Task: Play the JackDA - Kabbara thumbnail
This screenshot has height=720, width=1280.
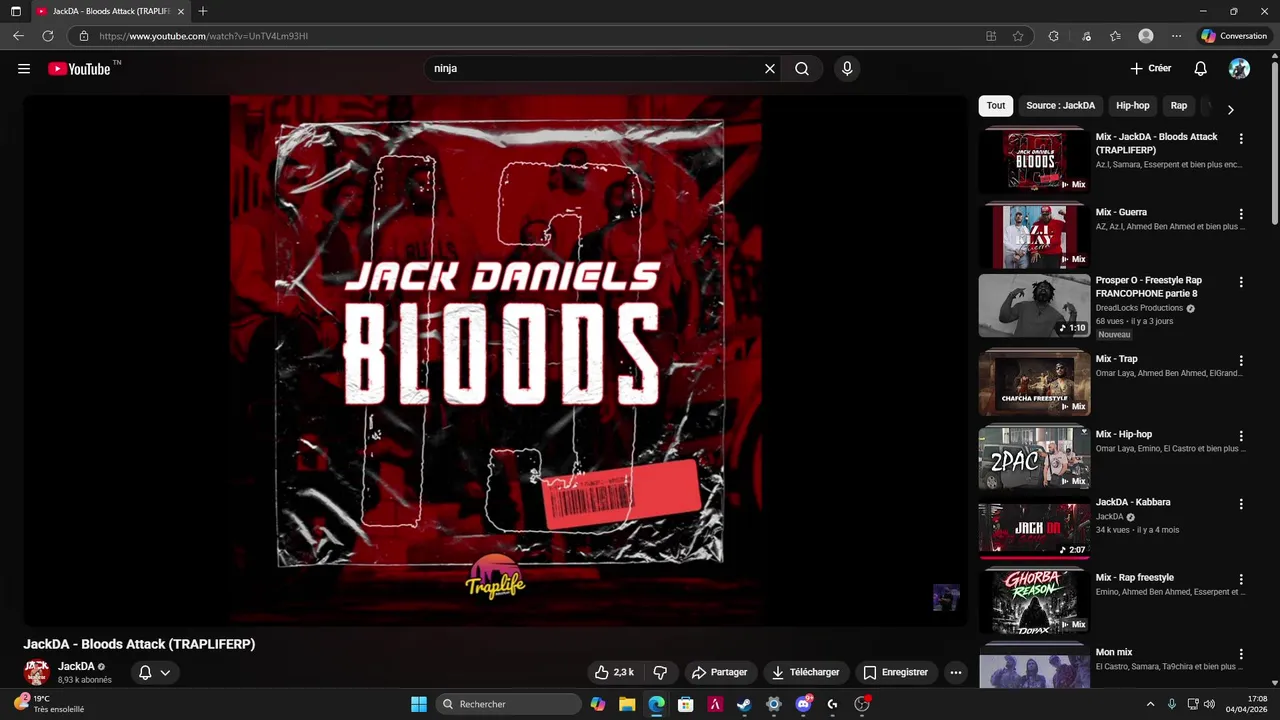Action: pos(1034,530)
